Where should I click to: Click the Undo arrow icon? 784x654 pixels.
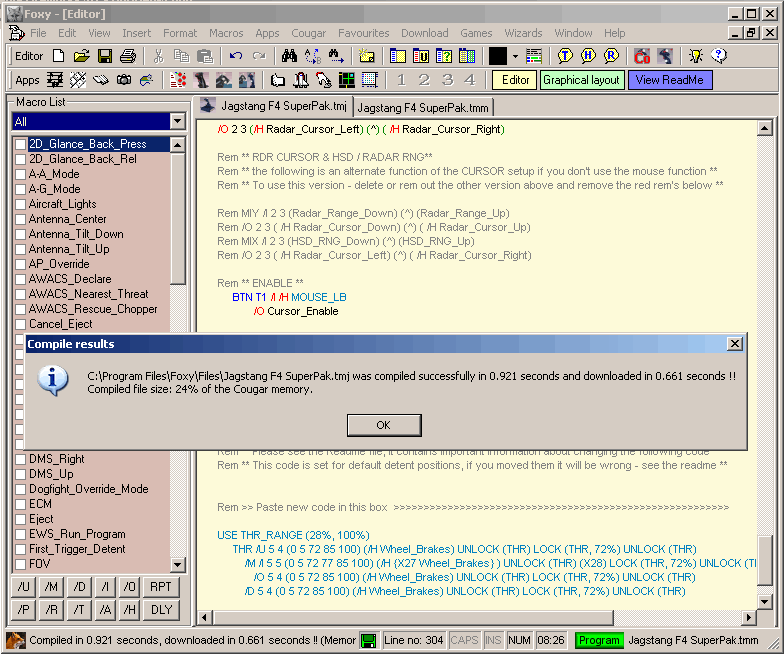coord(236,57)
